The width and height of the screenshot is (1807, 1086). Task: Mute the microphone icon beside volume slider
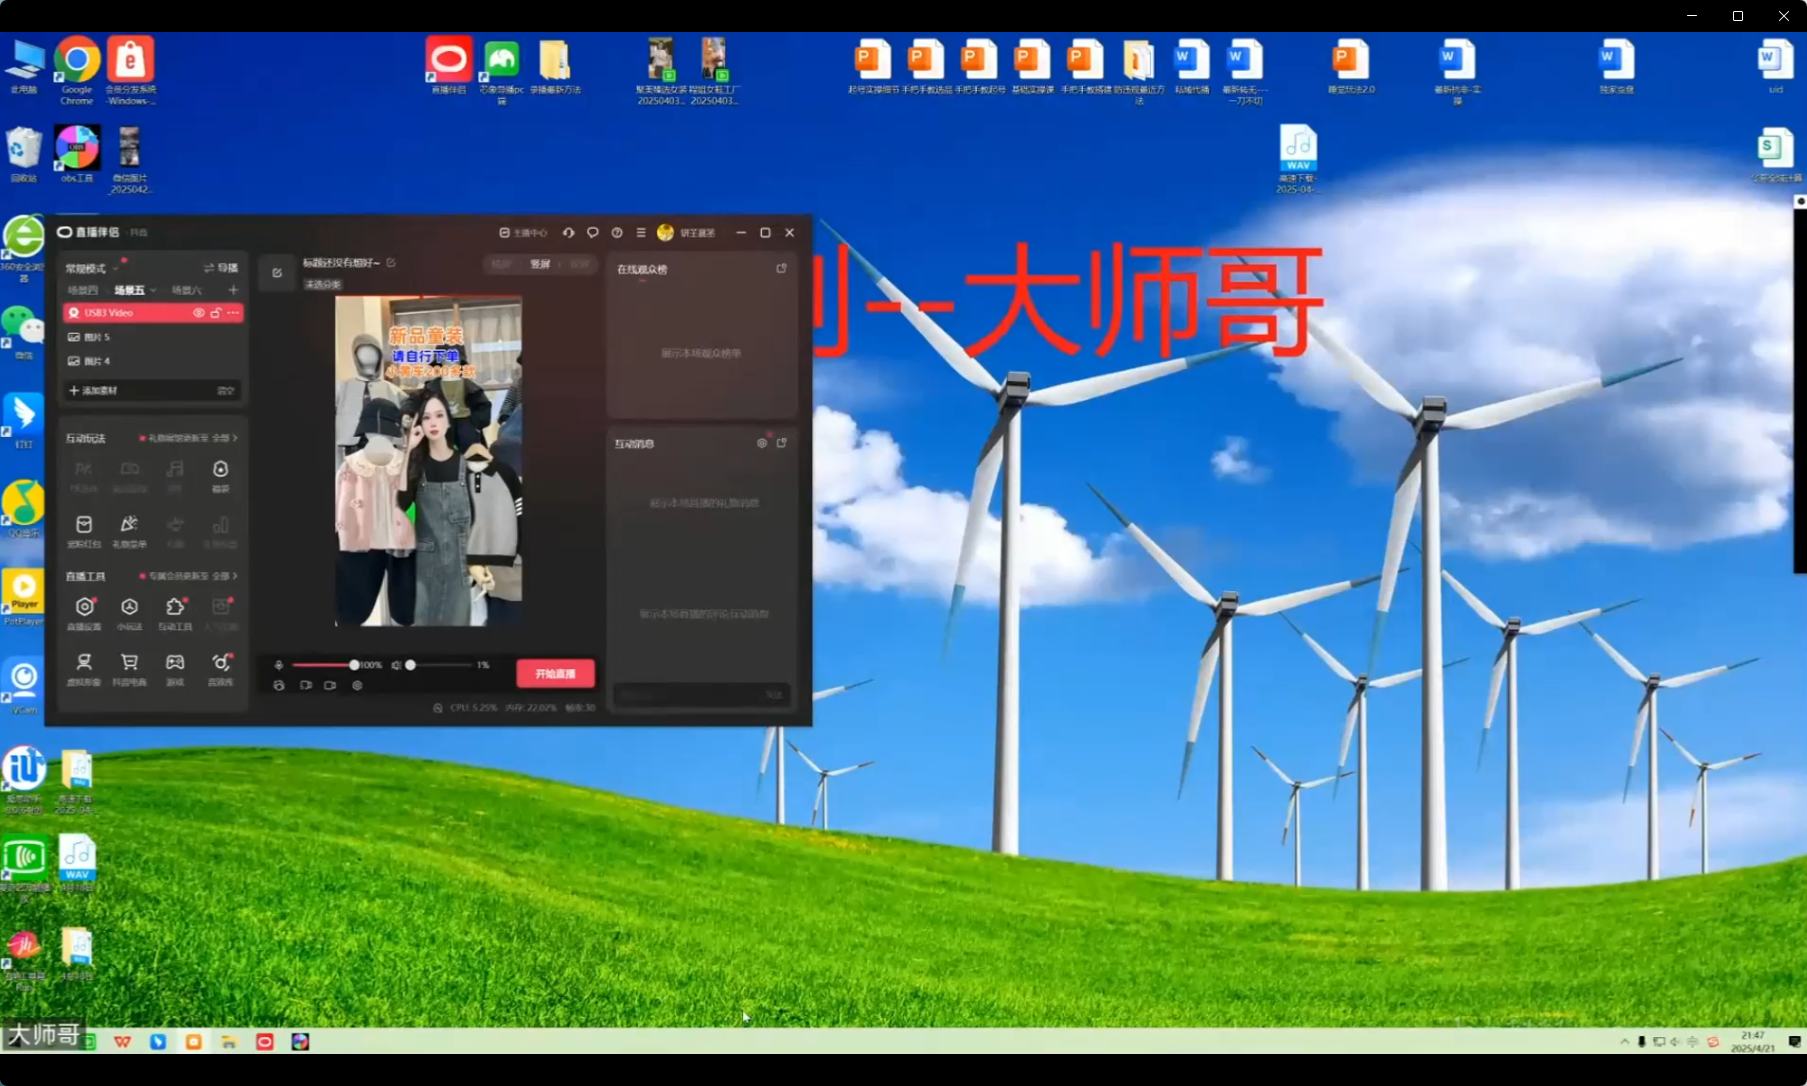[x=279, y=665]
